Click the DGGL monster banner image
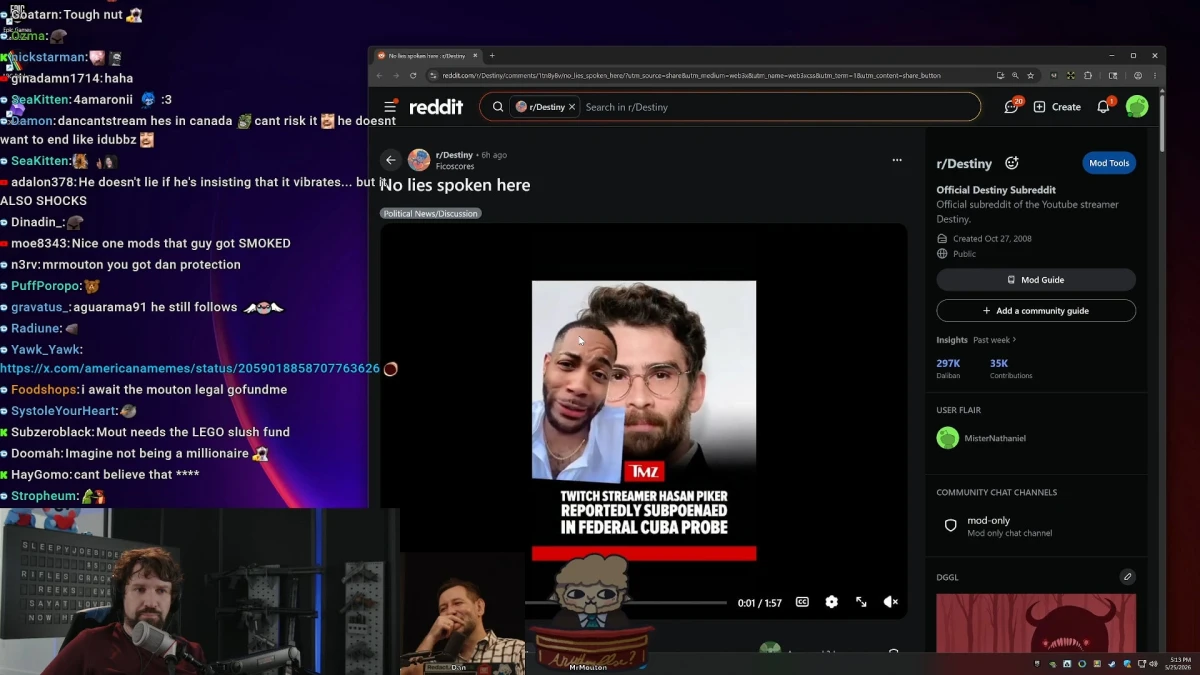The width and height of the screenshot is (1200, 675). (x=1036, y=623)
